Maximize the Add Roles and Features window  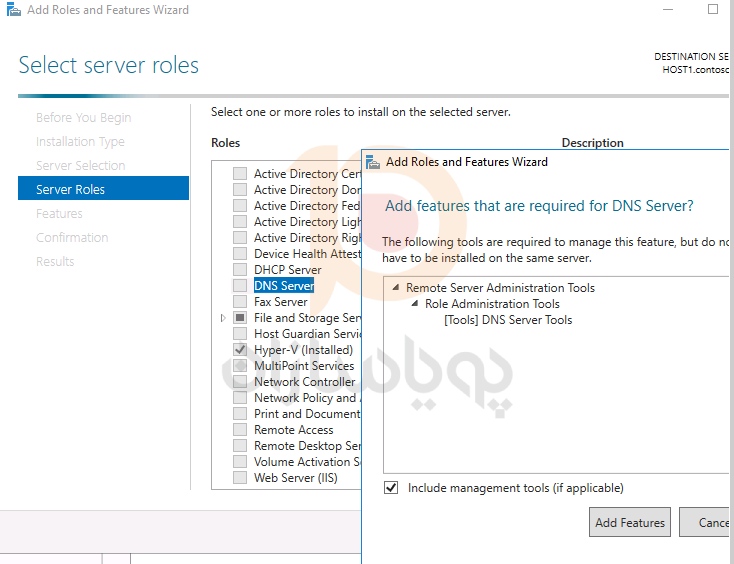pyautogui.click(x=713, y=10)
